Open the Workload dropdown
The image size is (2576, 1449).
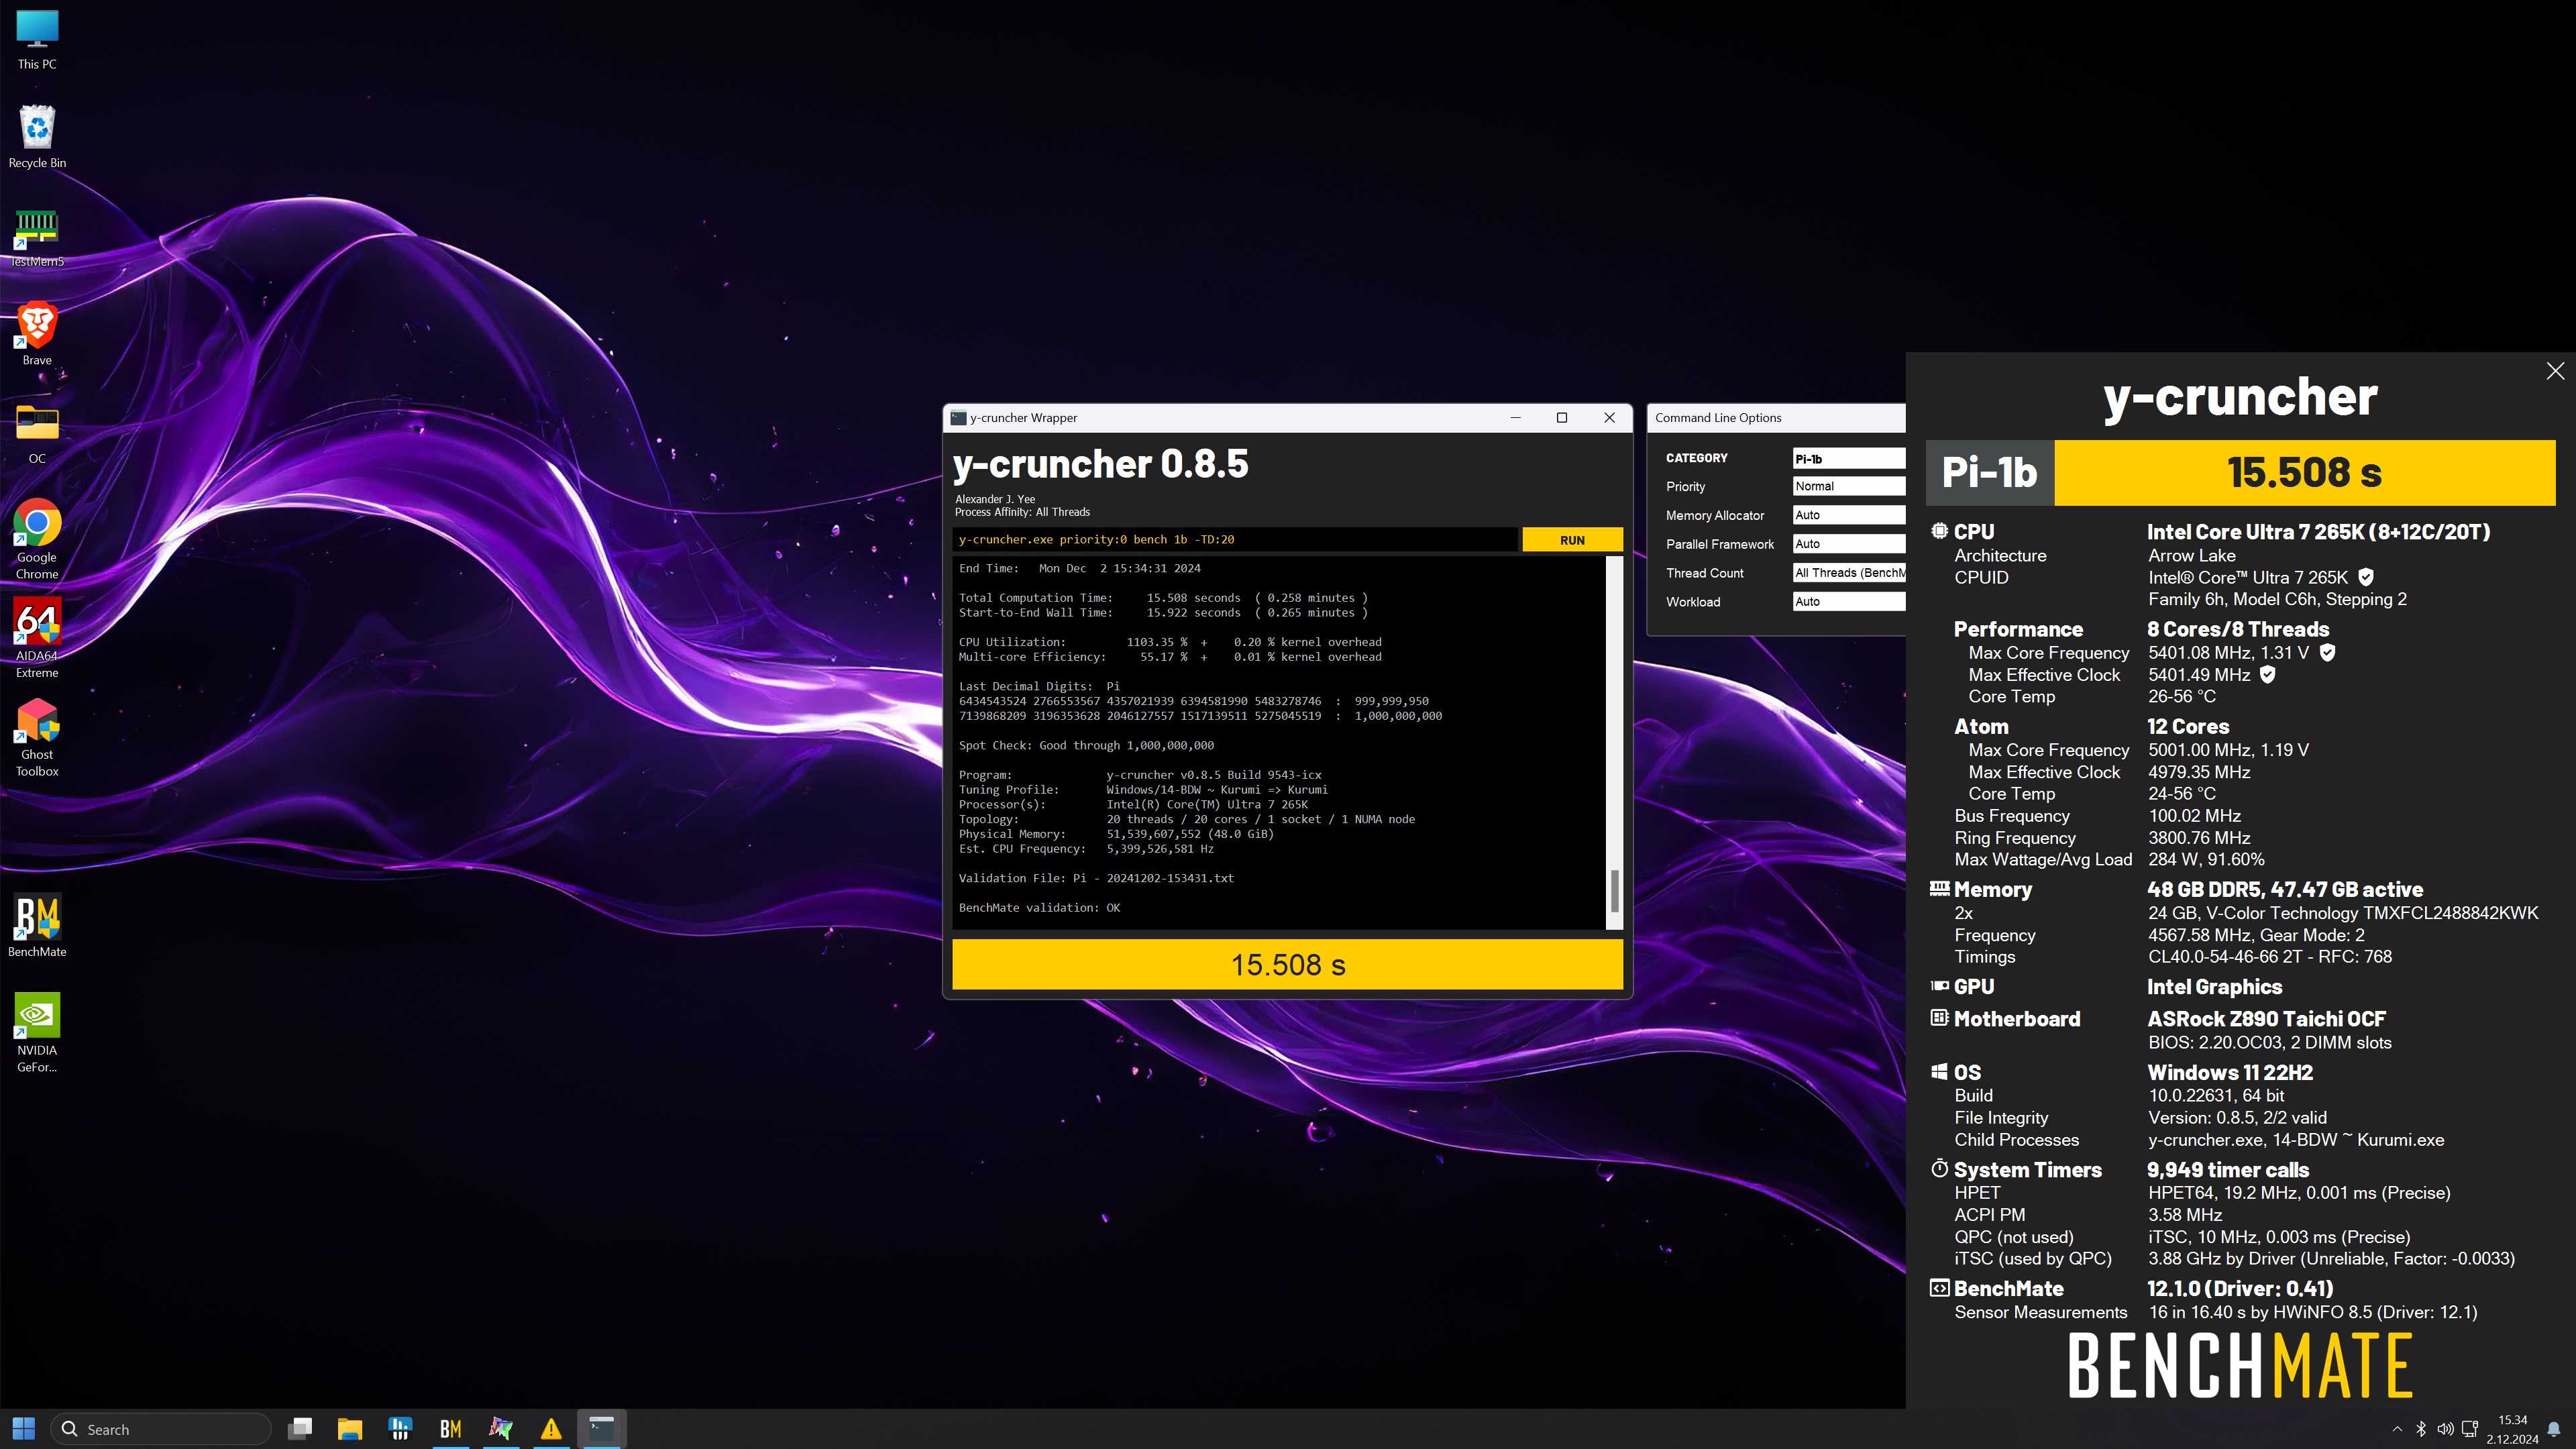[1848, 602]
